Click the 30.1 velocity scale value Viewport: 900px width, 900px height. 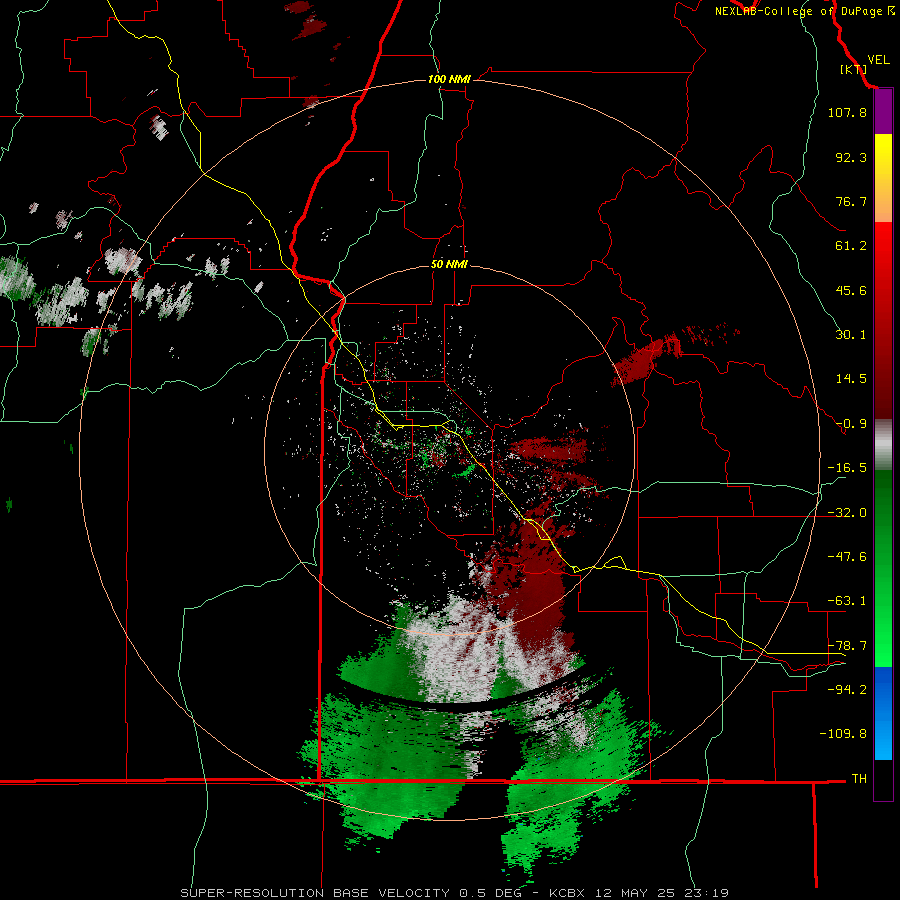(x=851, y=335)
